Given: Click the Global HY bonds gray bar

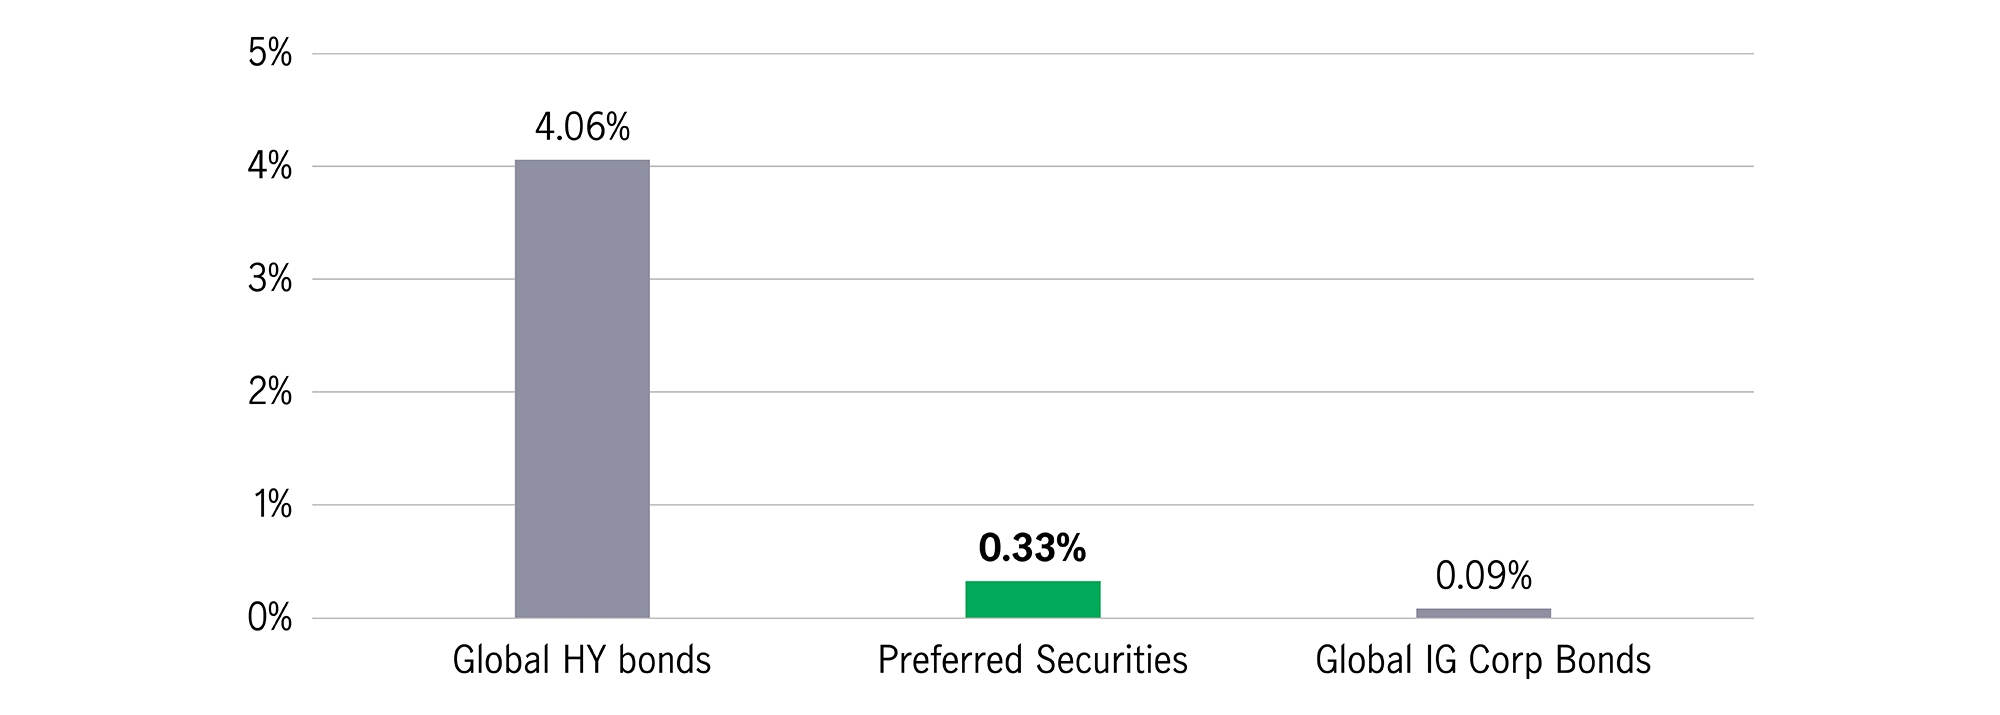Looking at the screenshot, I should click(x=582, y=389).
